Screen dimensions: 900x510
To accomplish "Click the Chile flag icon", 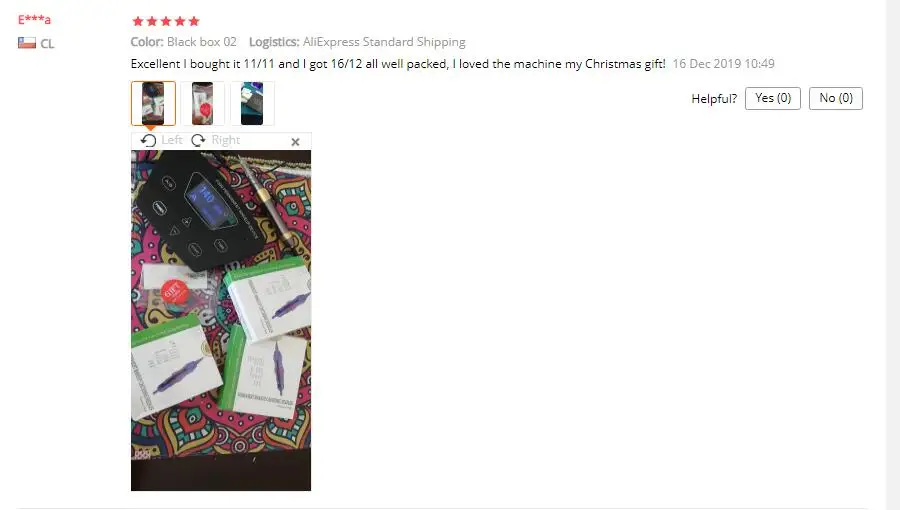I will click(x=26, y=43).
